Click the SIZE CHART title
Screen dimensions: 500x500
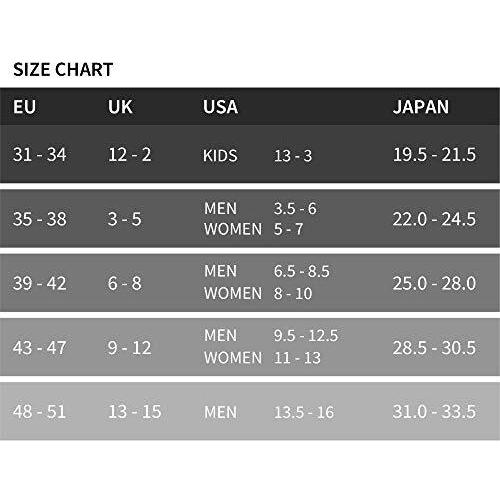tap(63, 70)
